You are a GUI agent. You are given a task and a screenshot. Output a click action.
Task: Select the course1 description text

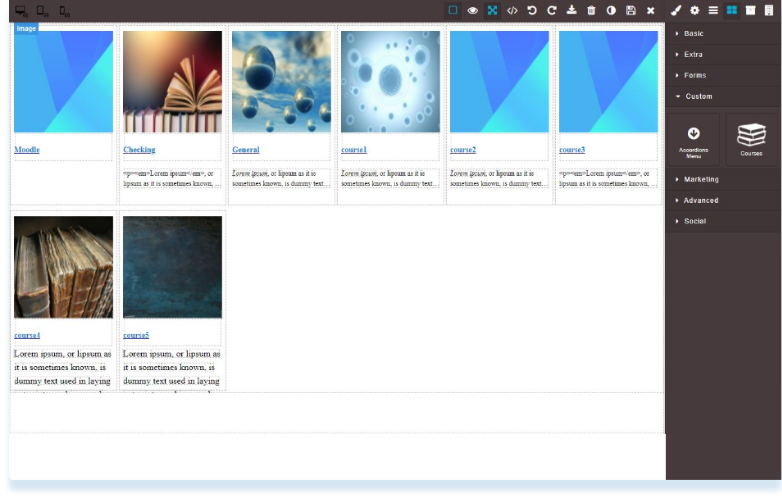coord(390,178)
